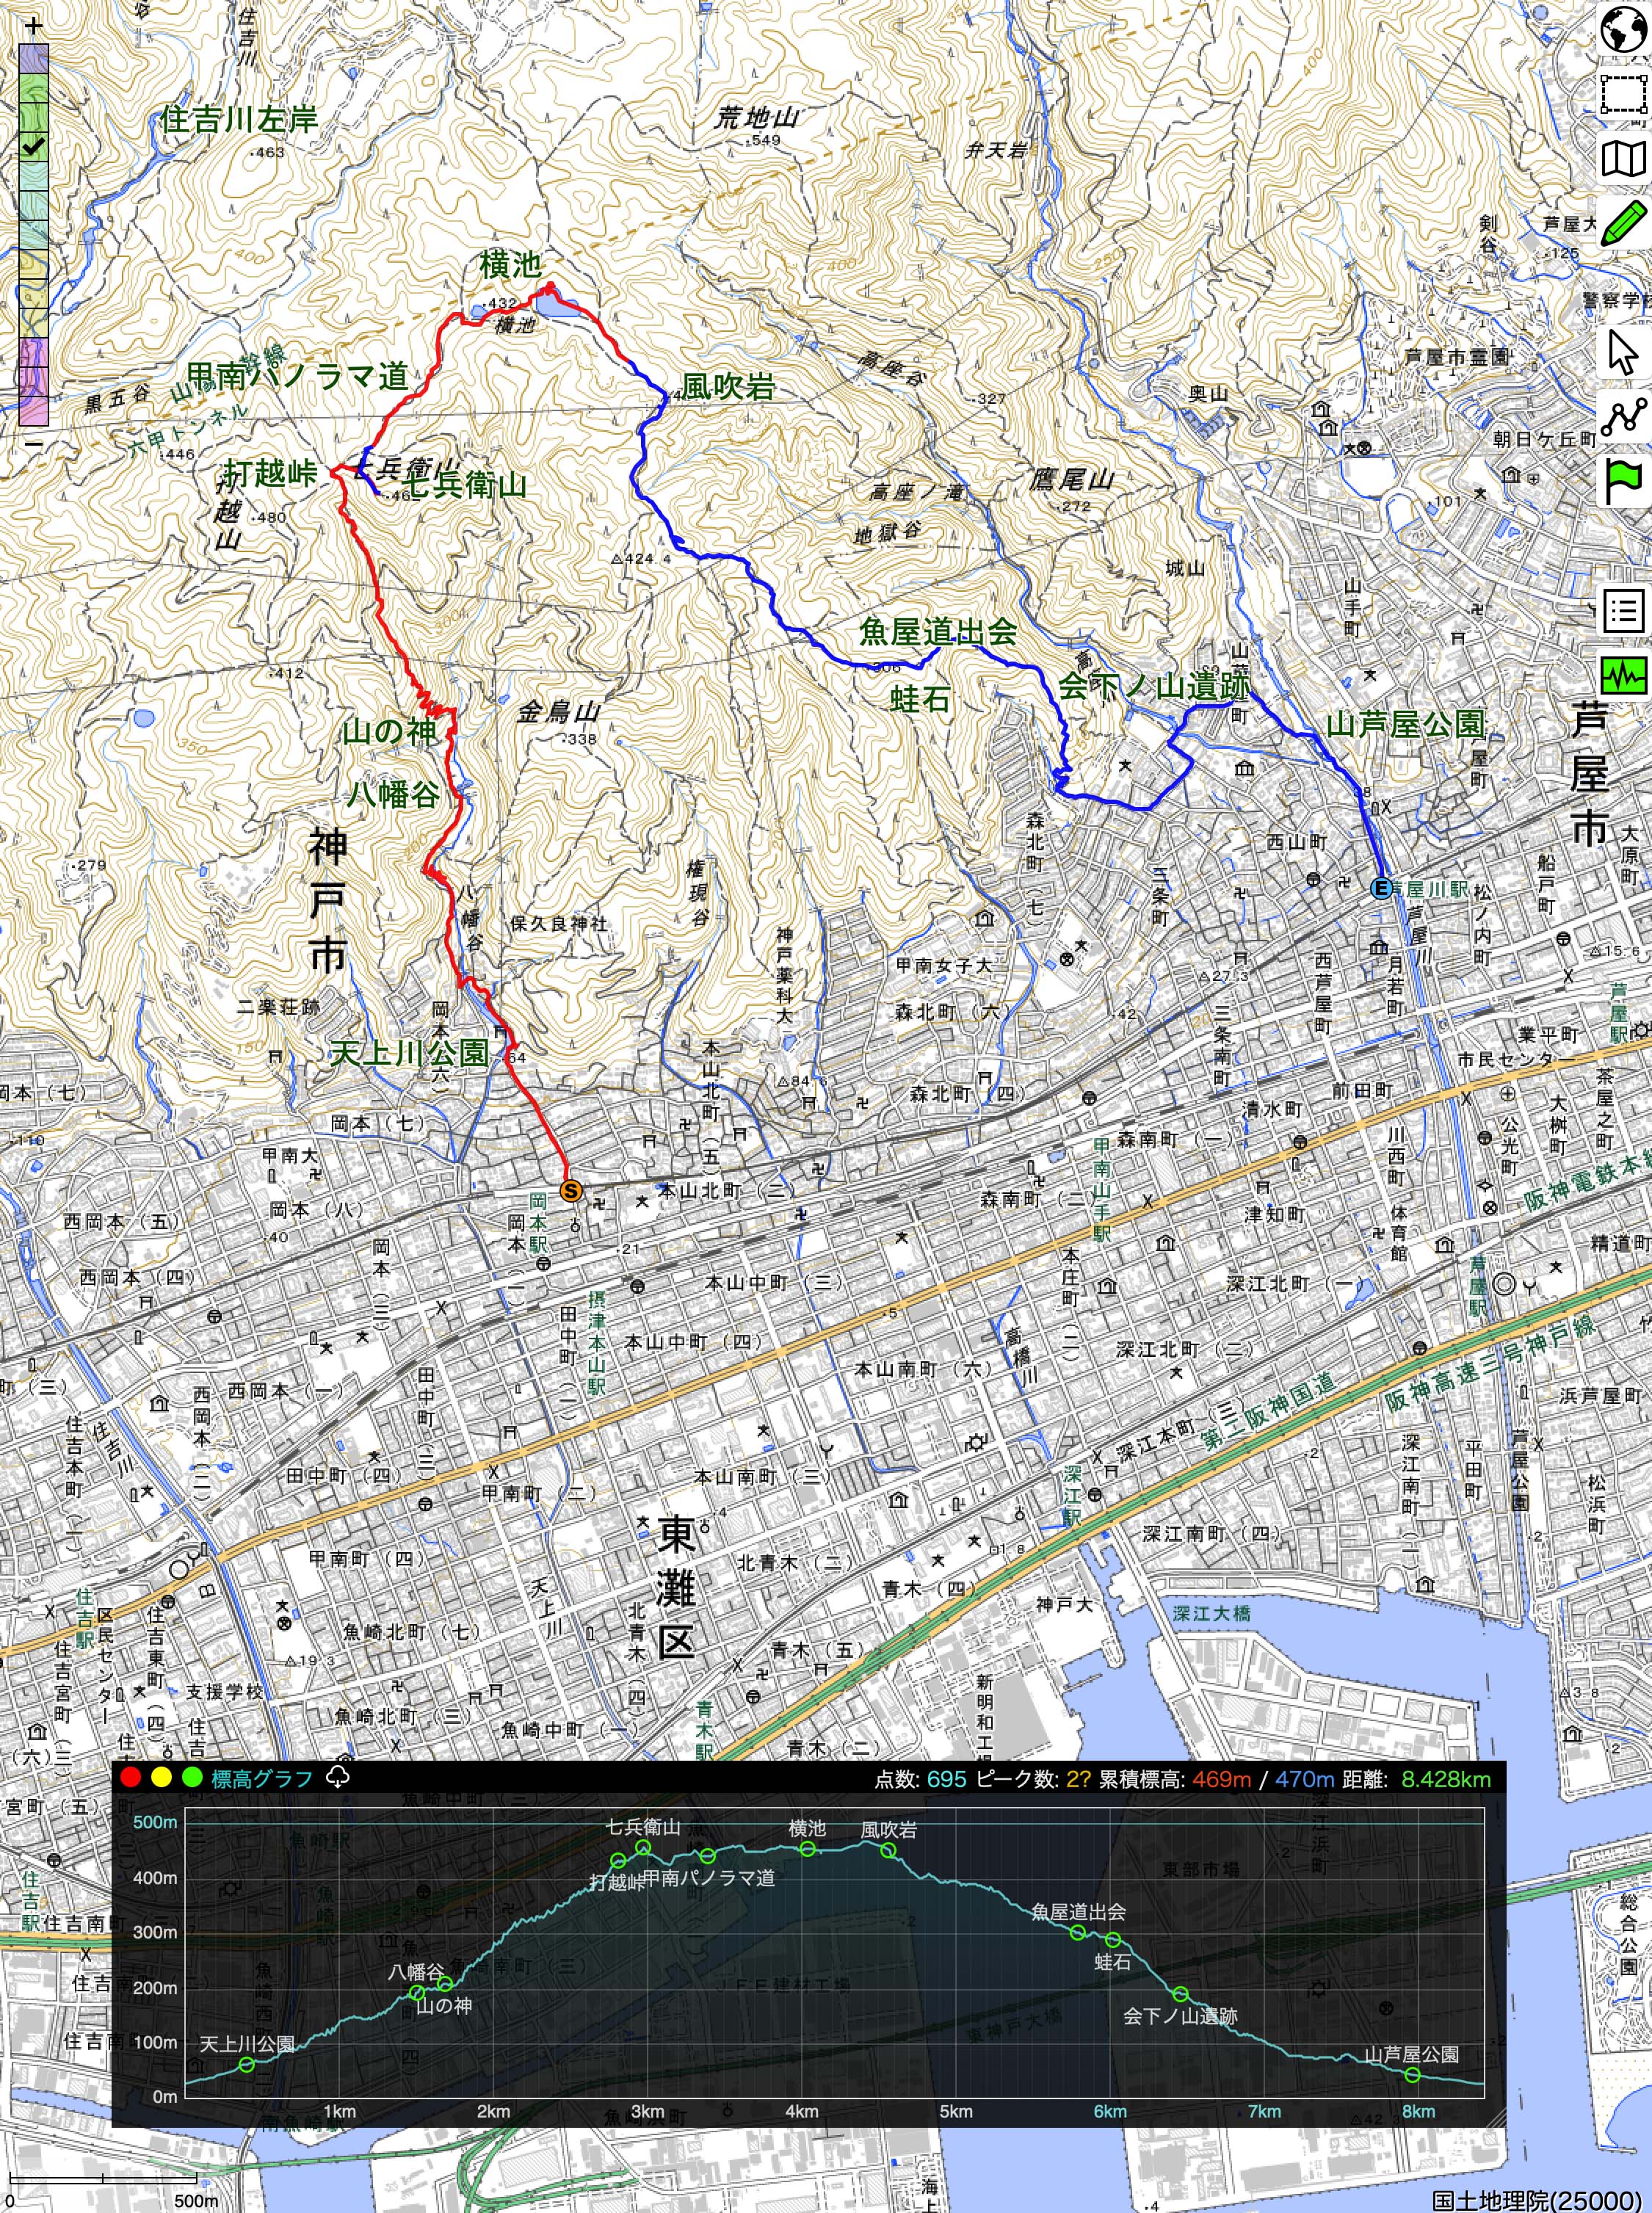This screenshot has width=1652, height=2213.
Task: Choose the polyline route drawing tool
Action: coord(1624,417)
